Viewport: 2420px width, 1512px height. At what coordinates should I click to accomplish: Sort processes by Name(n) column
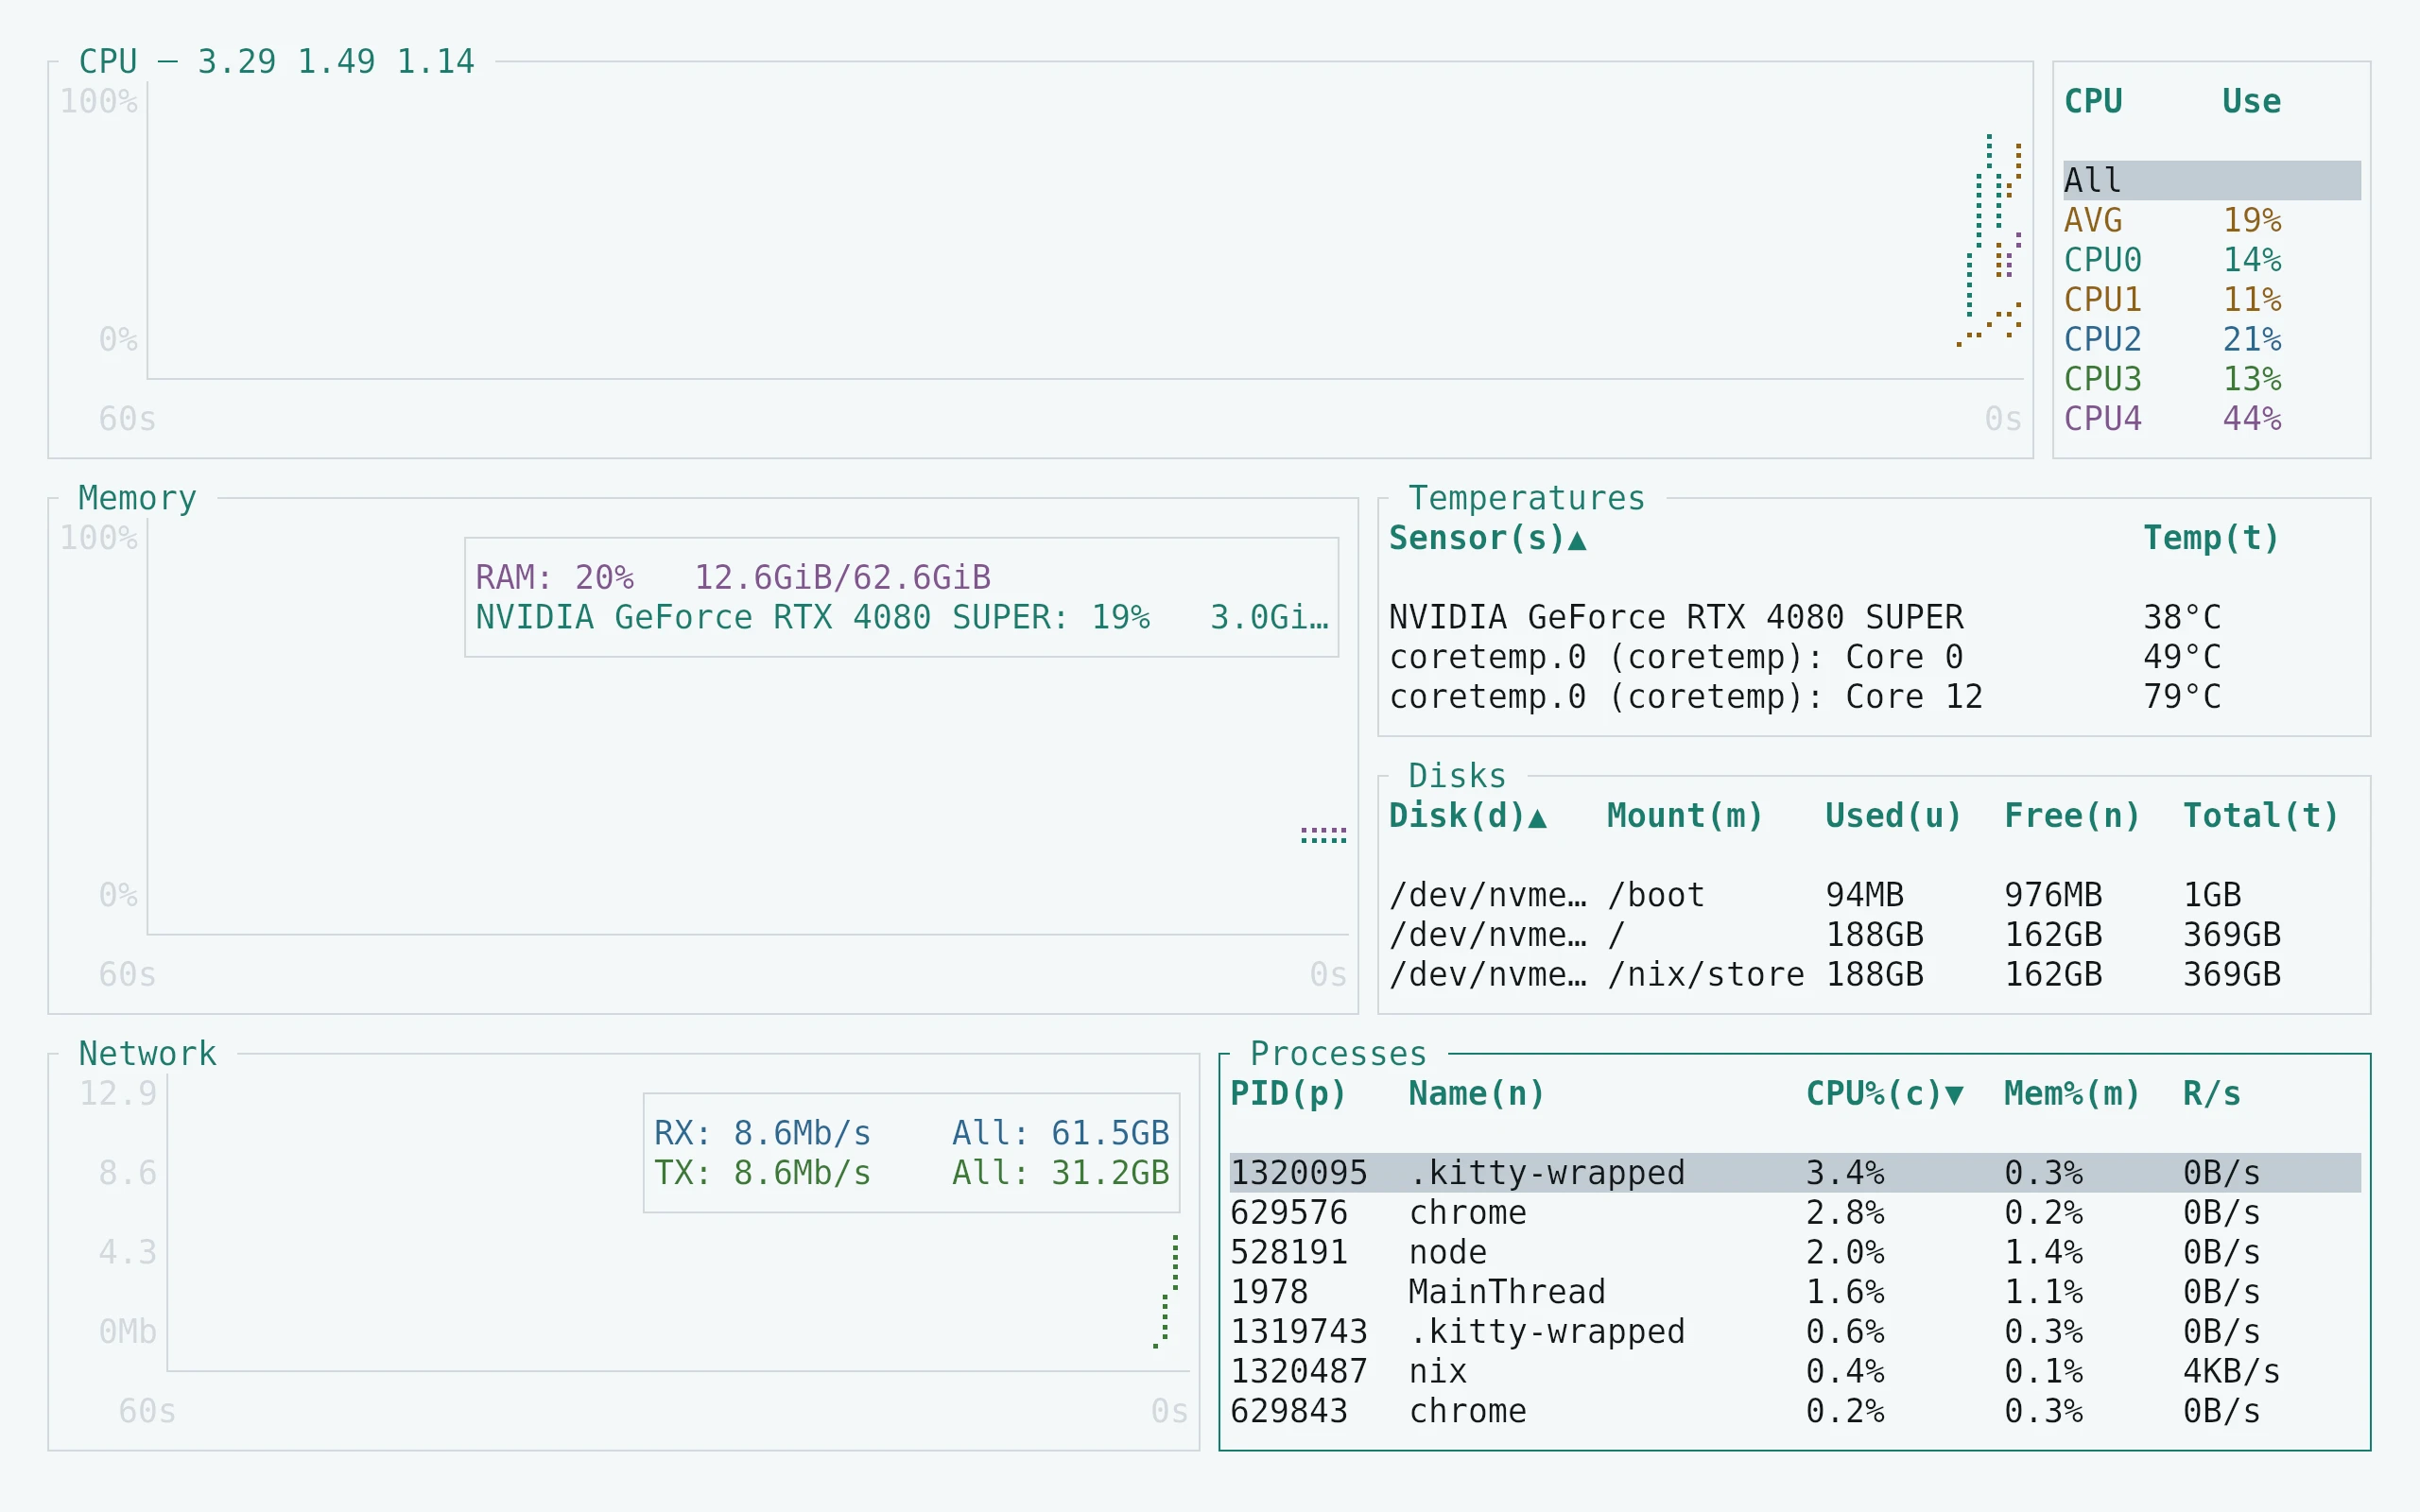[x=1477, y=1093]
